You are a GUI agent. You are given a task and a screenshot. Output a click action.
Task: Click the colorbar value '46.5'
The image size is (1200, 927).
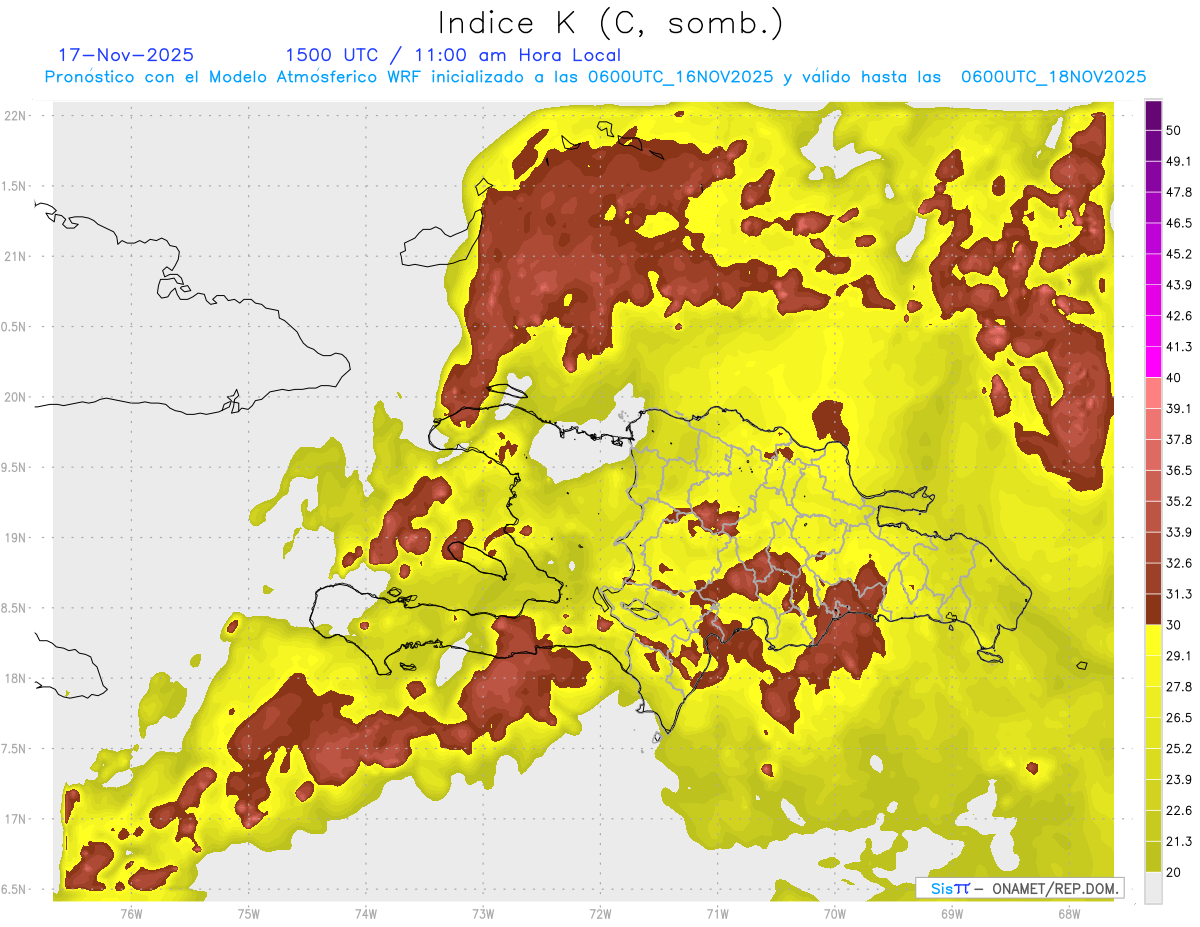tap(1179, 223)
